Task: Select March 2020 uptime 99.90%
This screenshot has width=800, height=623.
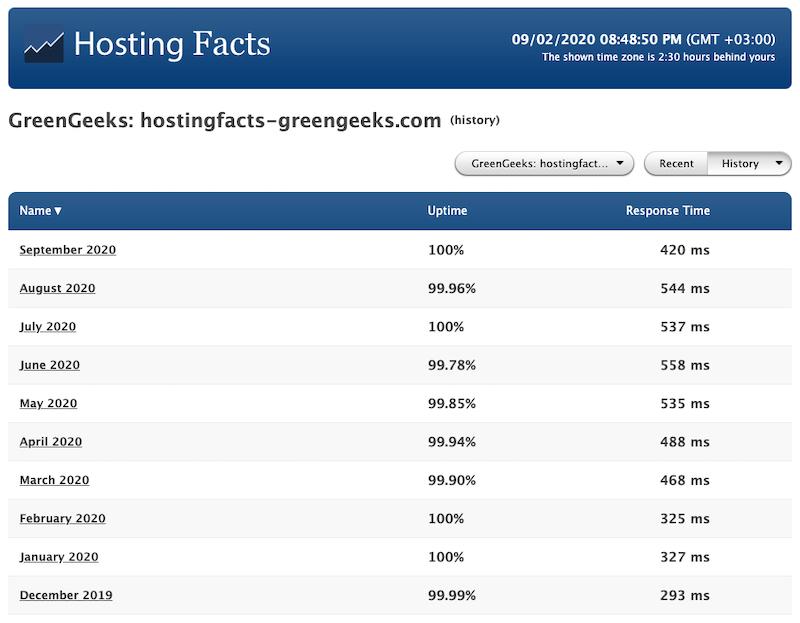Action: coord(452,480)
